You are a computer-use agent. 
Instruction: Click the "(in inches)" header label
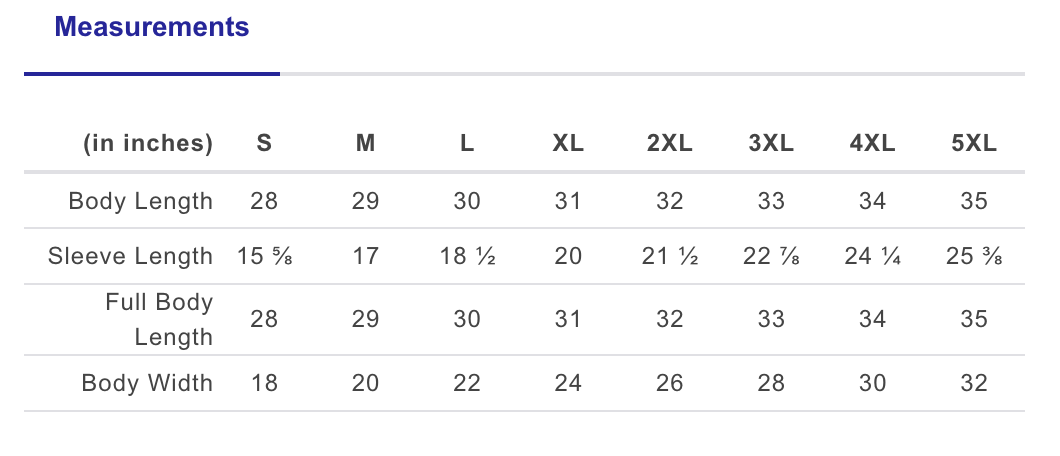click(x=148, y=143)
